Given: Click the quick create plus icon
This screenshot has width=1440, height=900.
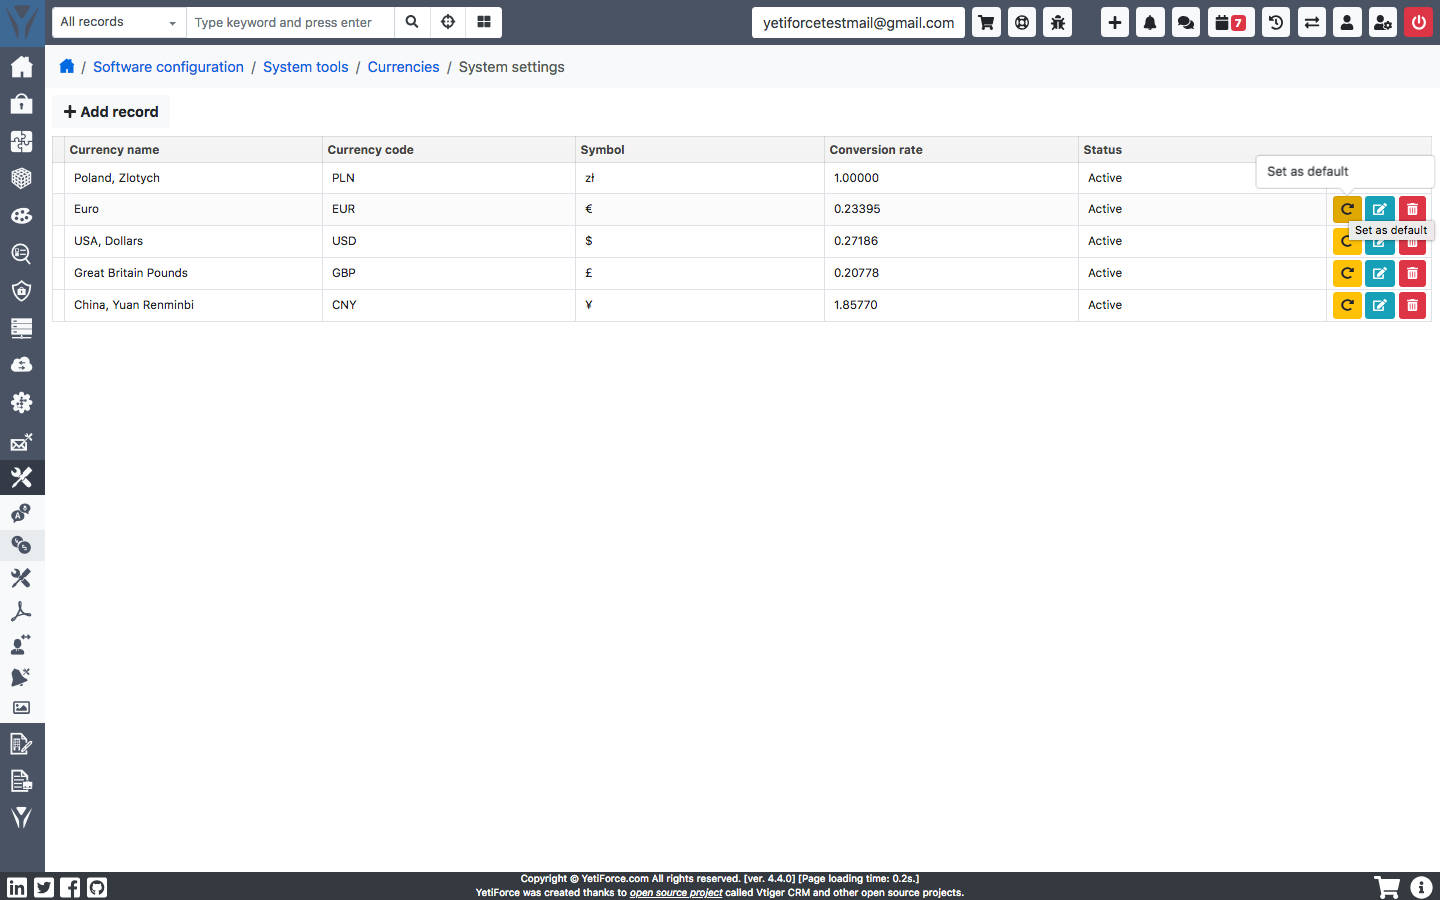Looking at the screenshot, I should click(1115, 22).
